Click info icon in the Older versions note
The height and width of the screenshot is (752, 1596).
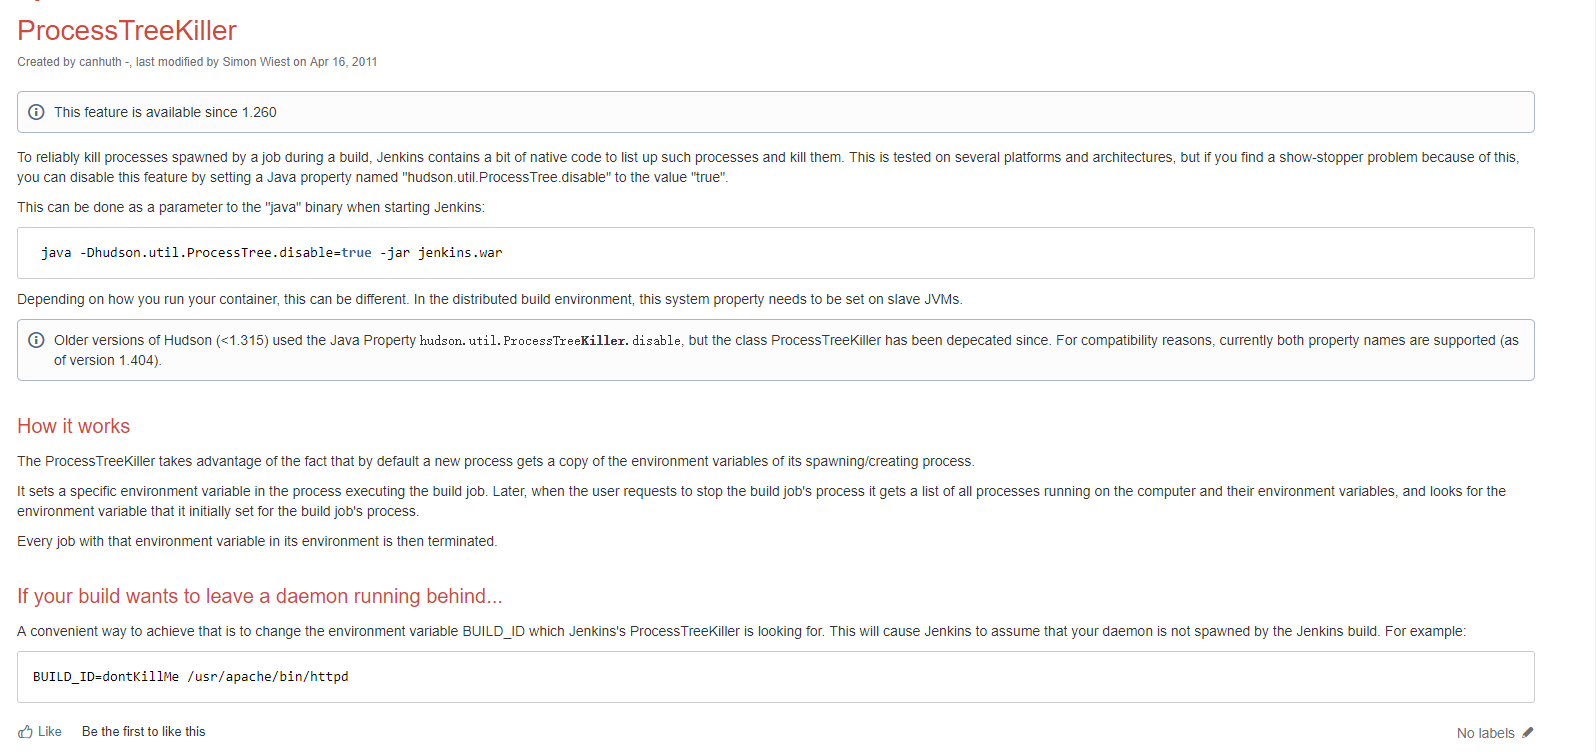pyautogui.click(x=36, y=340)
